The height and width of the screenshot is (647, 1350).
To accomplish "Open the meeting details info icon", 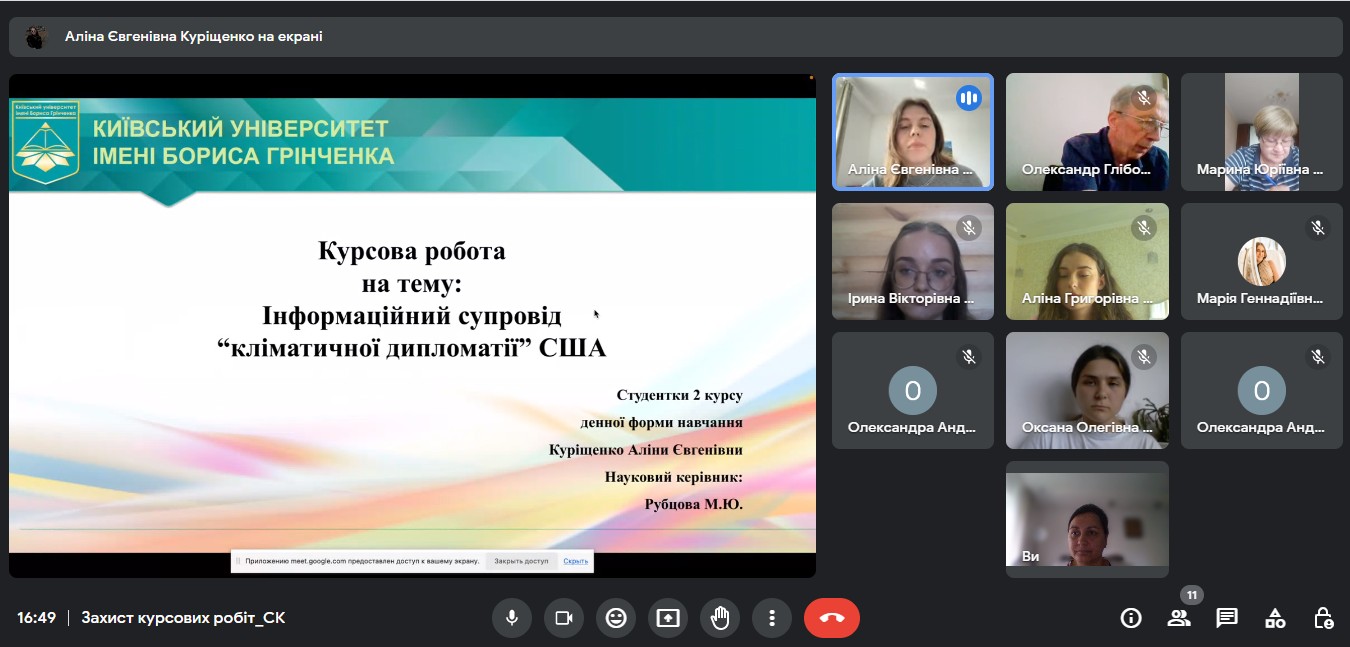I will (x=1131, y=618).
